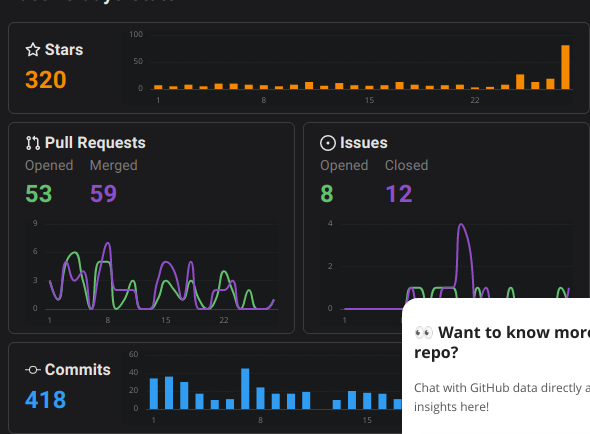The width and height of the screenshot is (590, 434).
Task: Click the Closed label under Issues
Action: pos(407,166)
